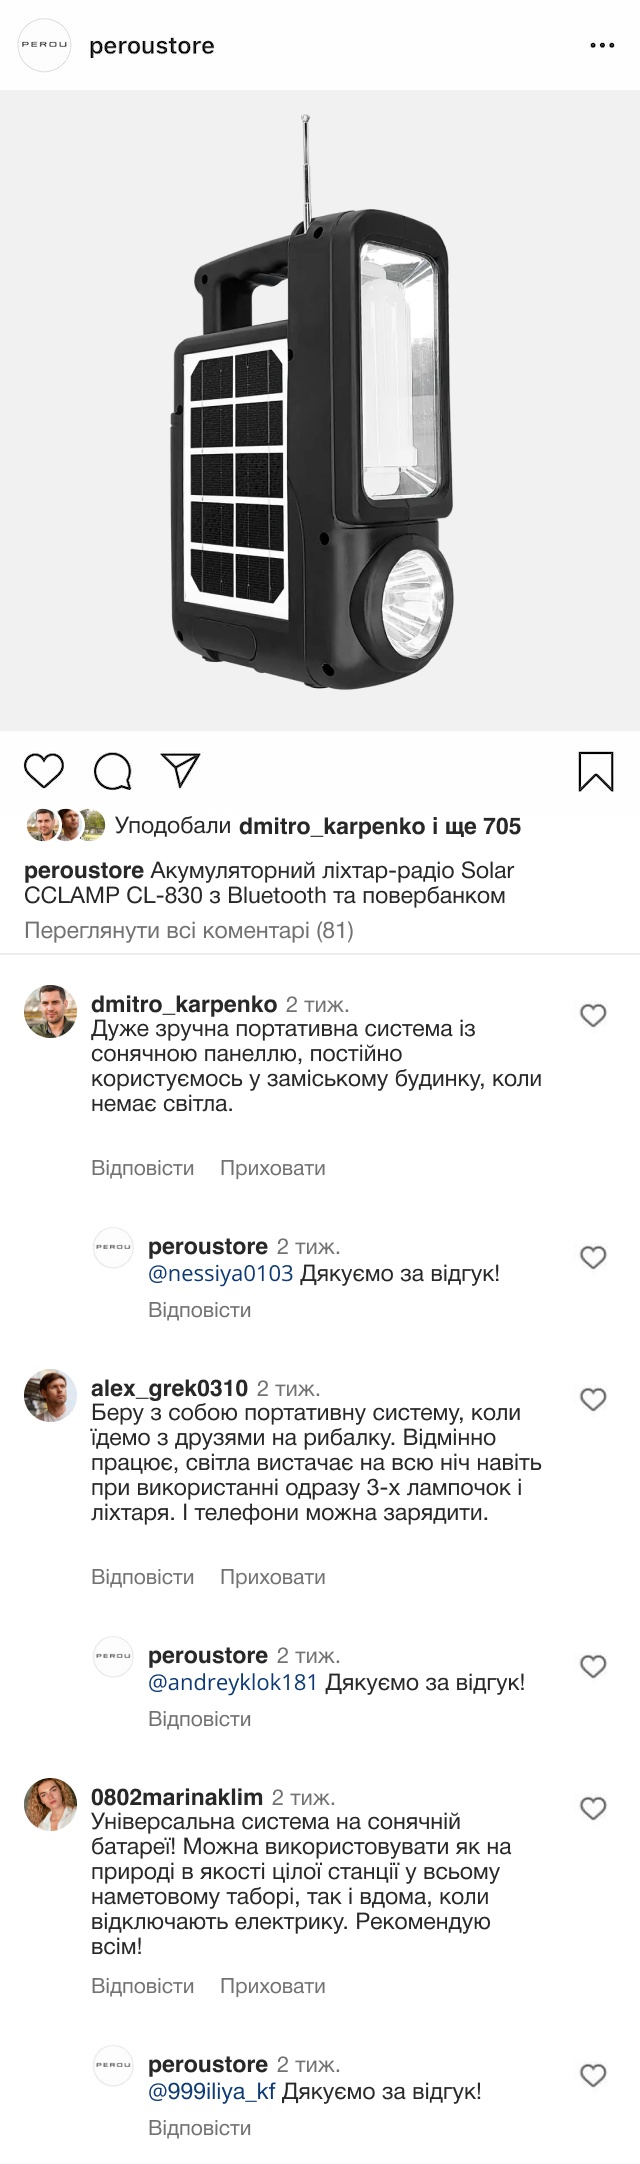Viewport: 640px width, 2164px height.
Task: Like peroustore's reply to @999iliya_kf
Action: click(x=594, y=2075)
